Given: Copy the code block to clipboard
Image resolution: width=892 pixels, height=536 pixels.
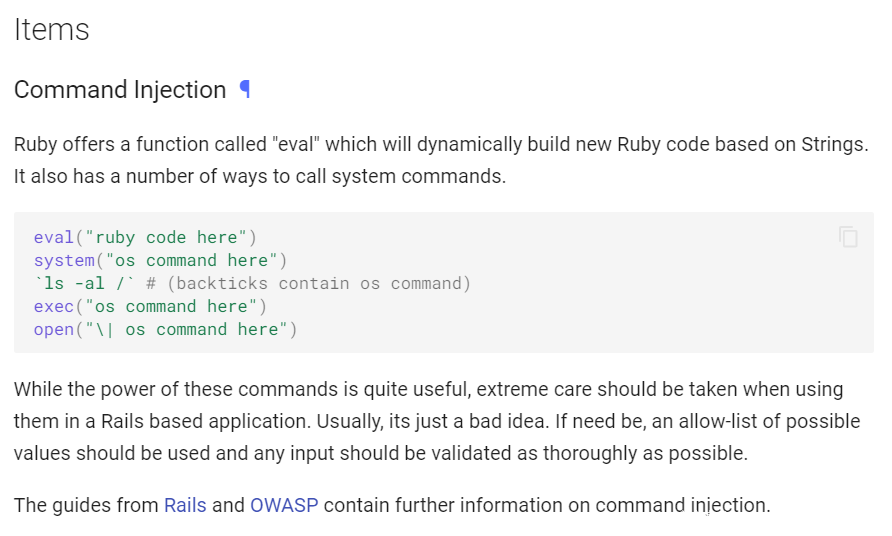Looking at the screenshot, I should (x=848, y=237).
